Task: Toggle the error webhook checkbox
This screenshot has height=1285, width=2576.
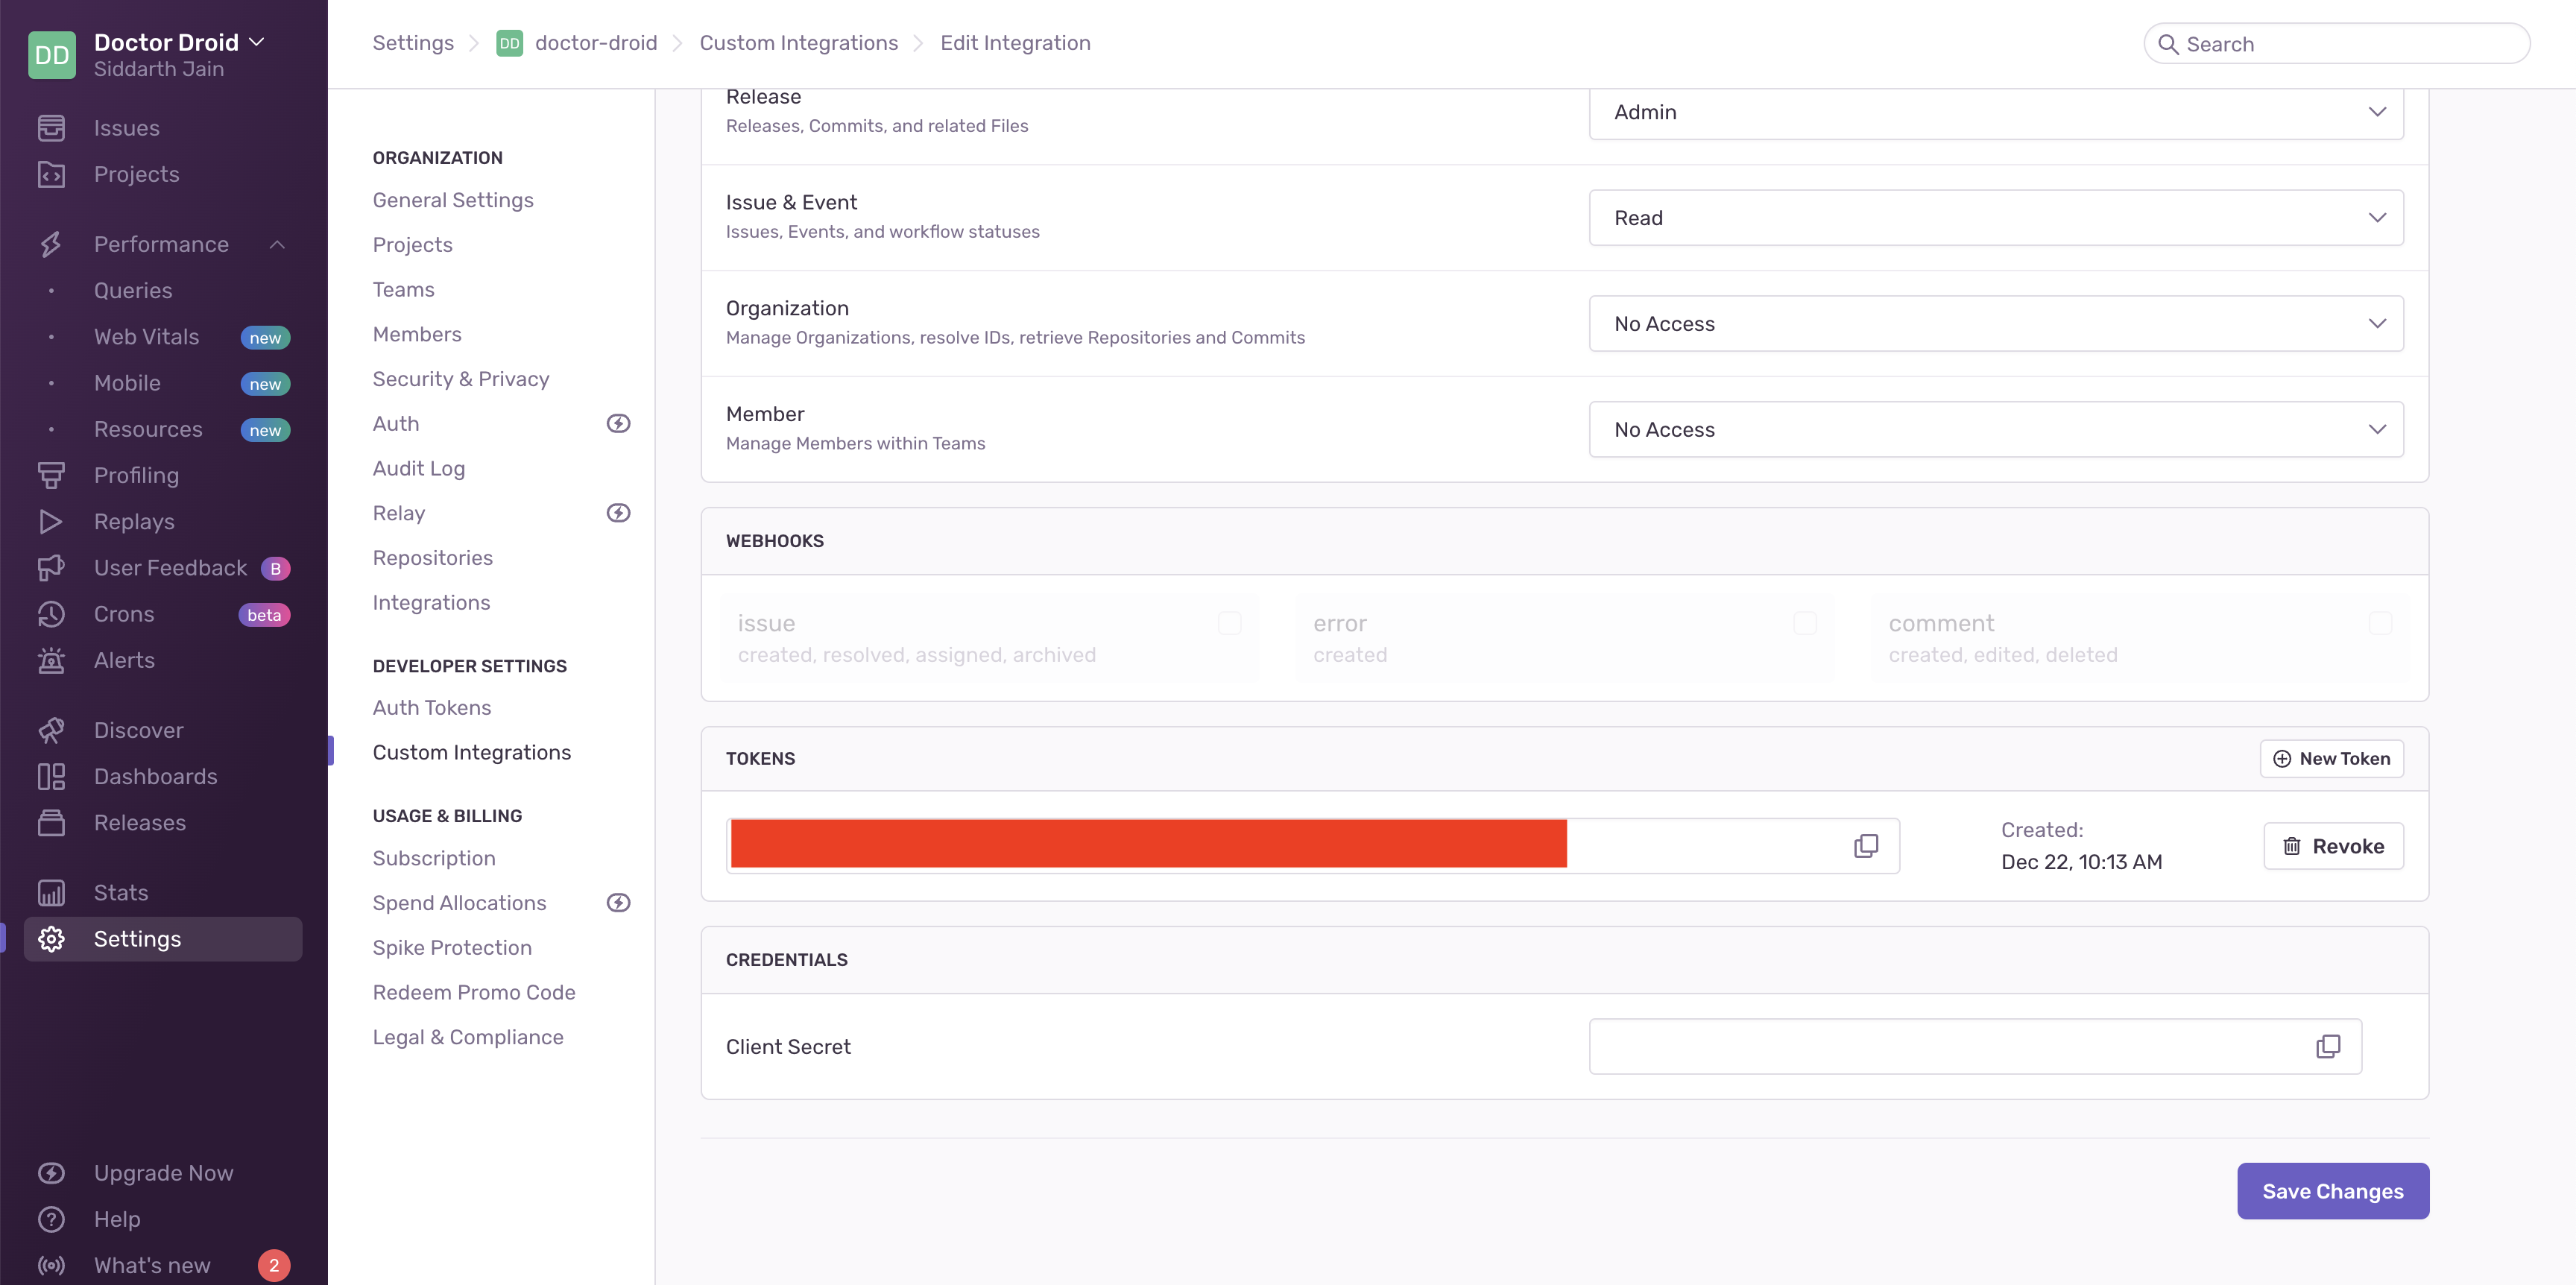Action: pyautogui.click(x=1805, y=623)
